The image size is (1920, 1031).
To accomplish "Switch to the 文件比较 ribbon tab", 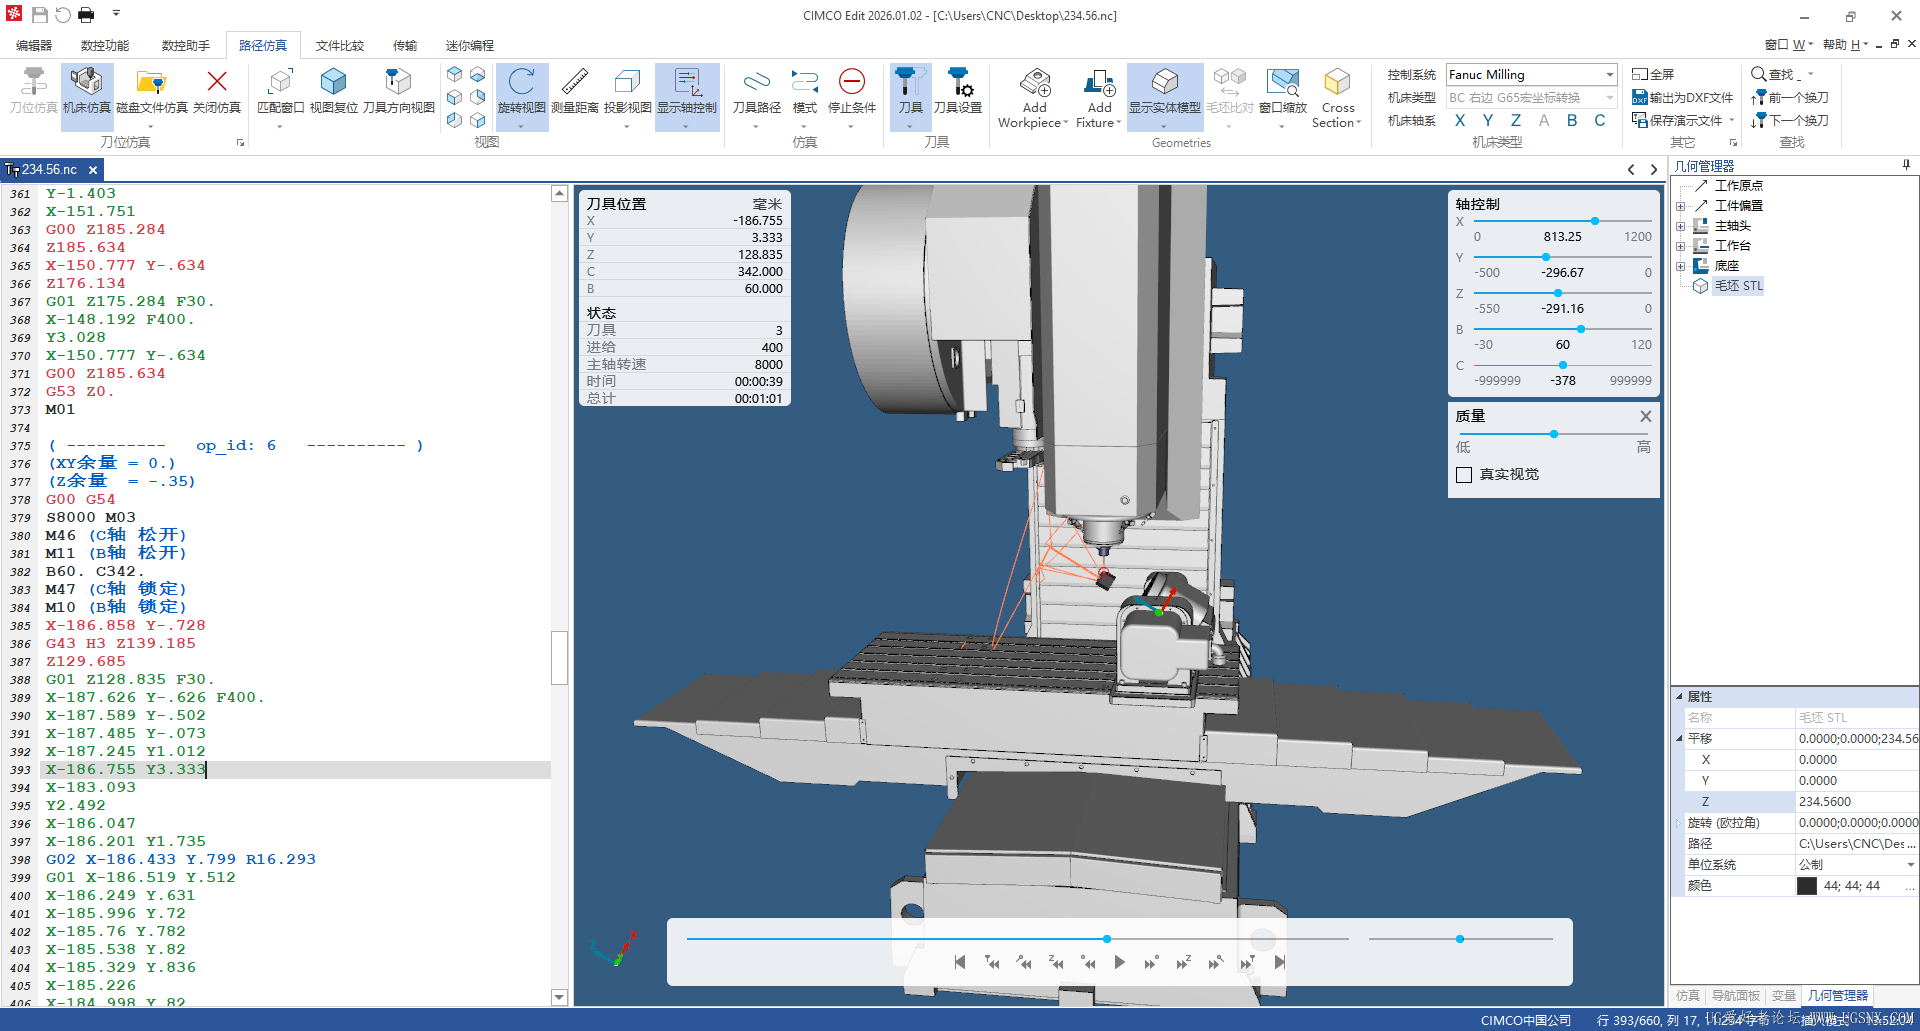I will 340,46.
